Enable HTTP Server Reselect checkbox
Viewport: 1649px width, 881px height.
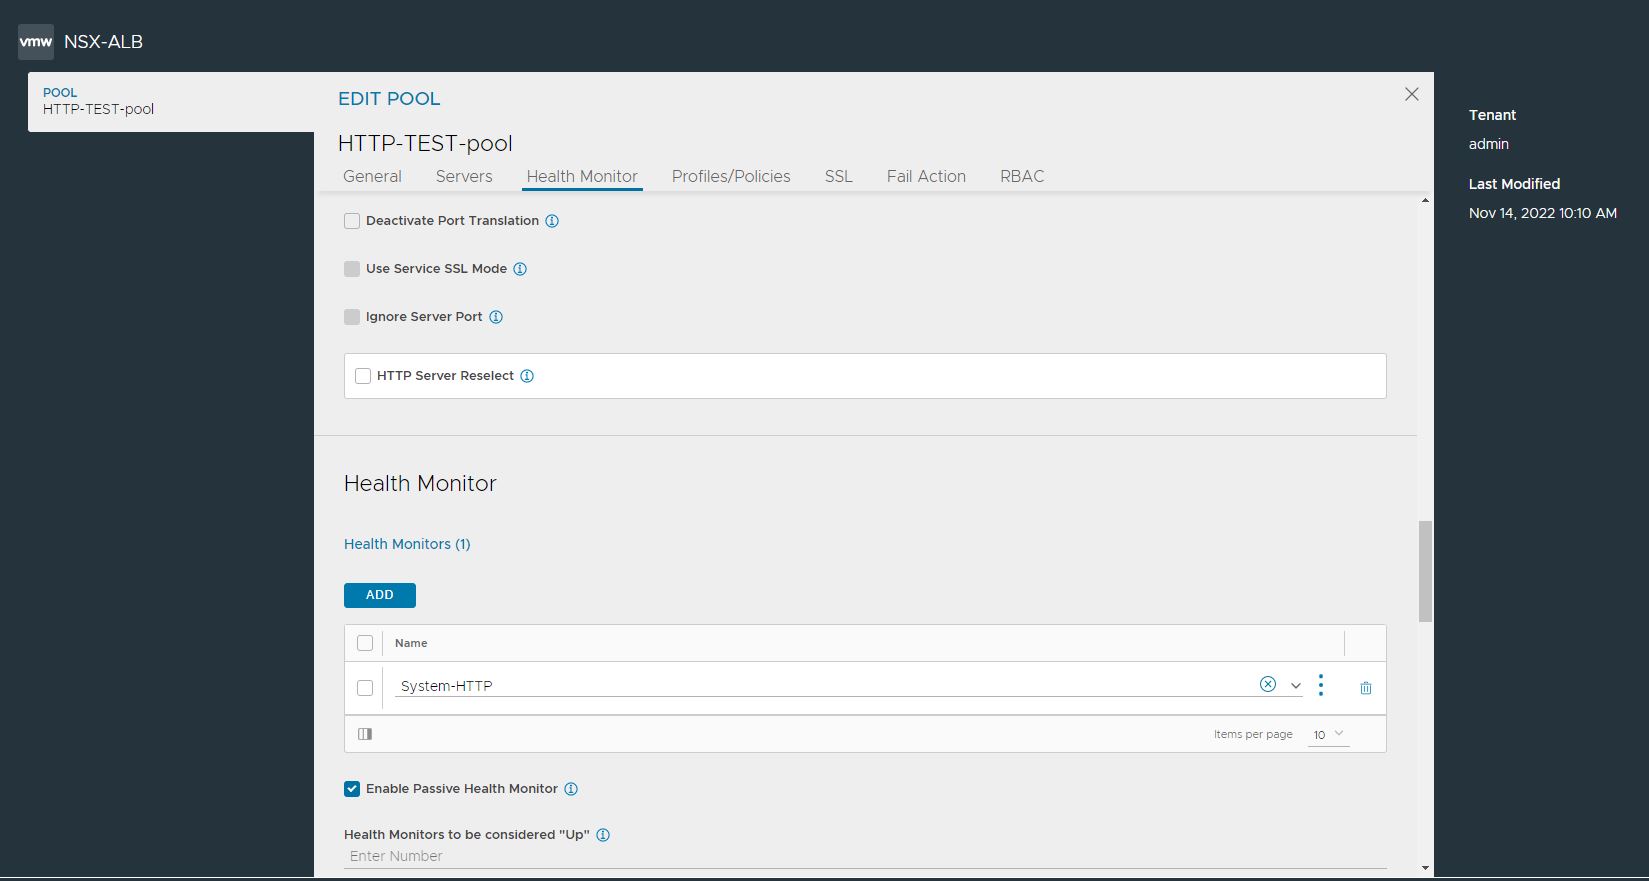[363, 376]
